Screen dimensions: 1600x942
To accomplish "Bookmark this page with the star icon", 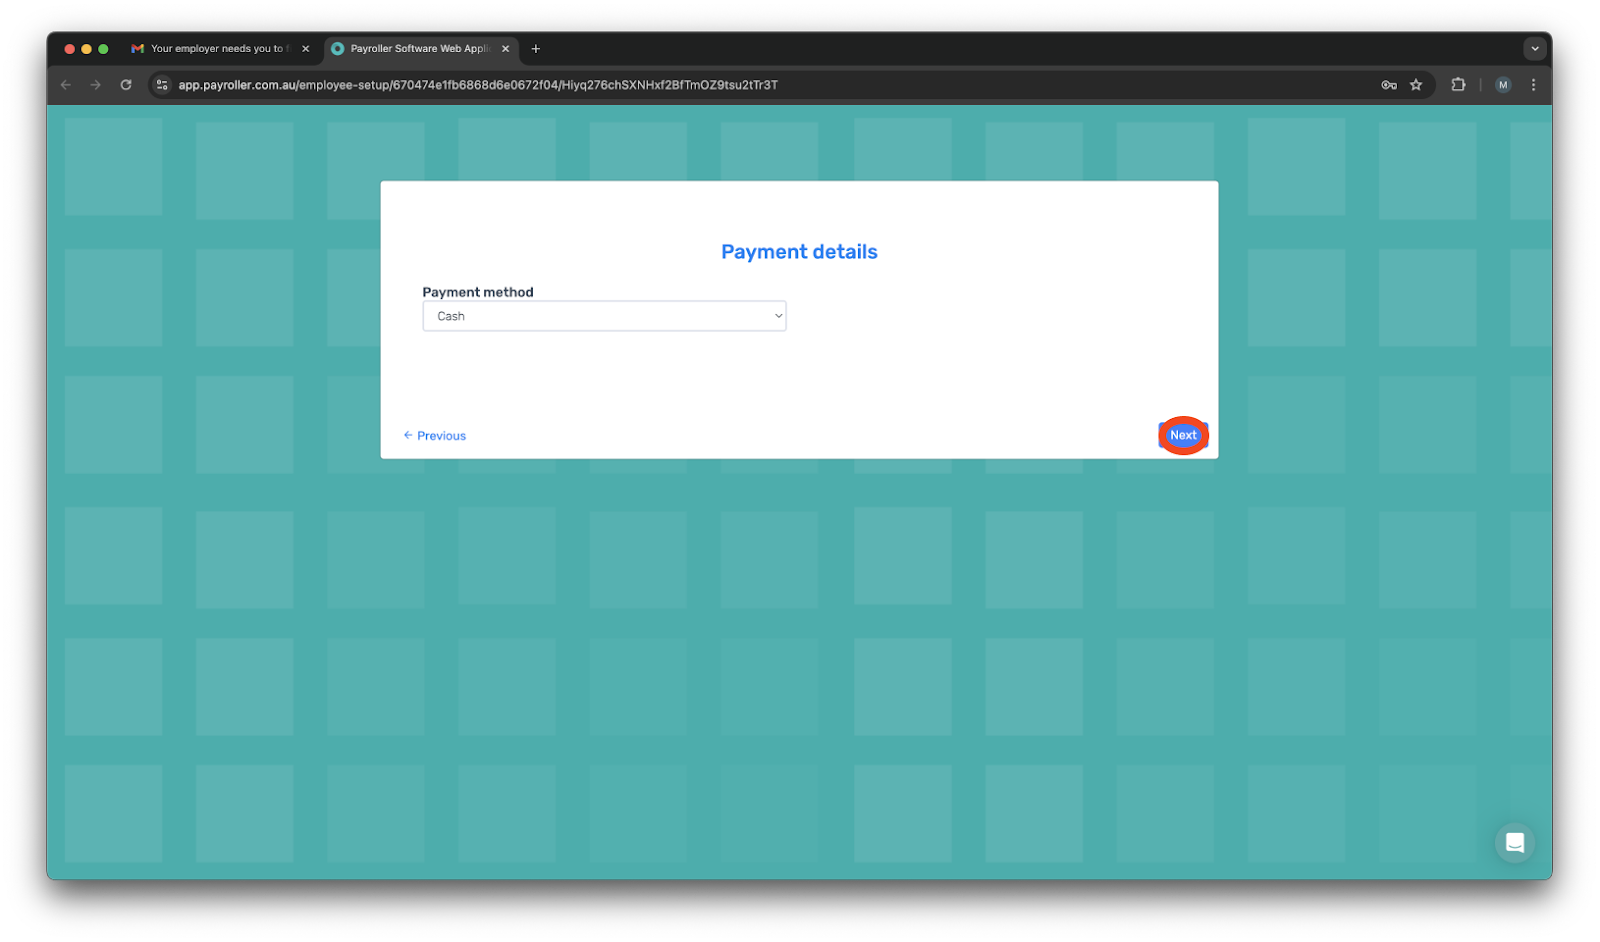I will click(x=1416, y=85).
